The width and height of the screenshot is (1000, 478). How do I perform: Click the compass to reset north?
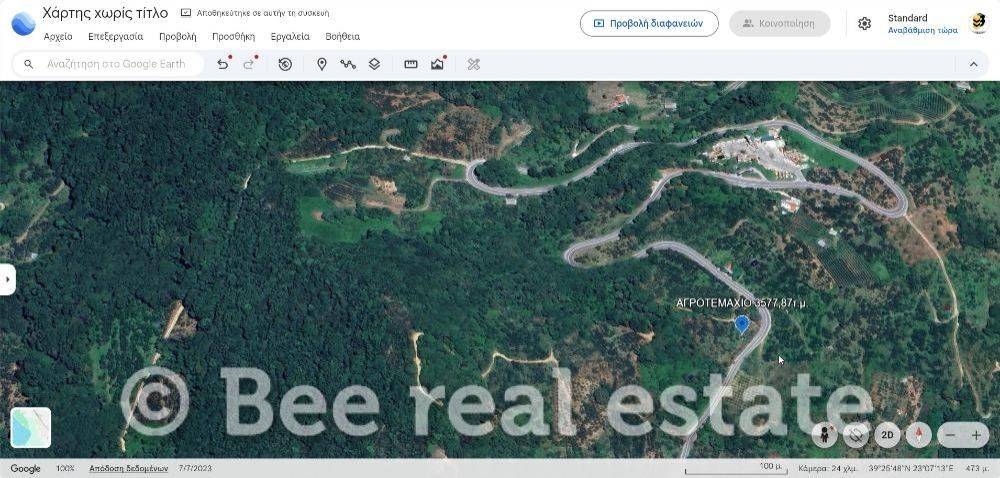point(918,435)
